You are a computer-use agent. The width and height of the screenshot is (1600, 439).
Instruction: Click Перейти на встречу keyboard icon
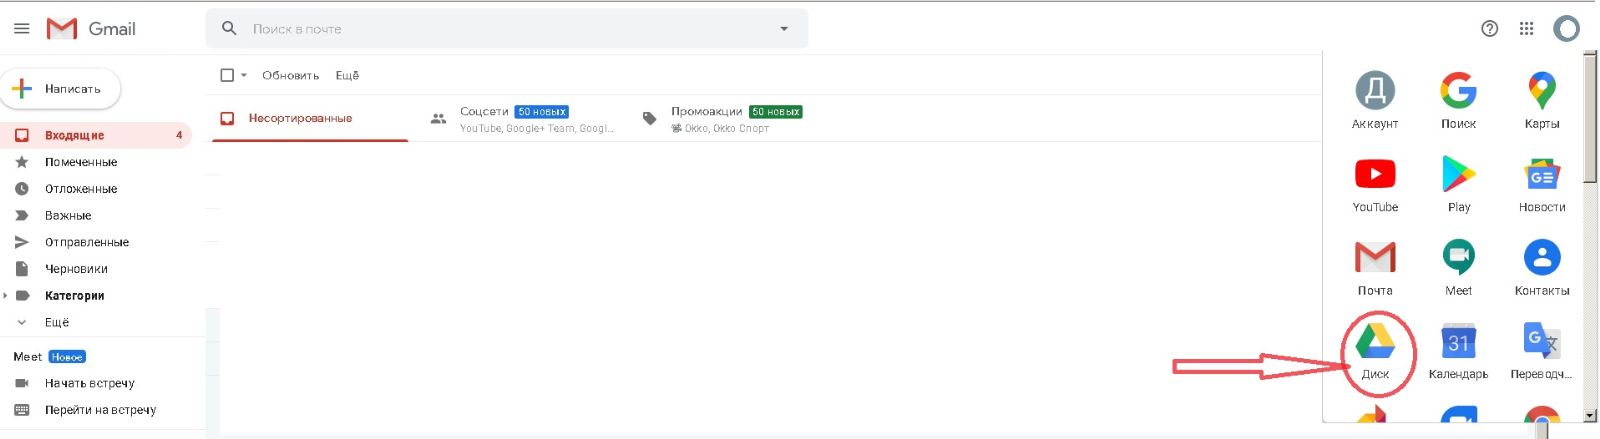[22, 410]
